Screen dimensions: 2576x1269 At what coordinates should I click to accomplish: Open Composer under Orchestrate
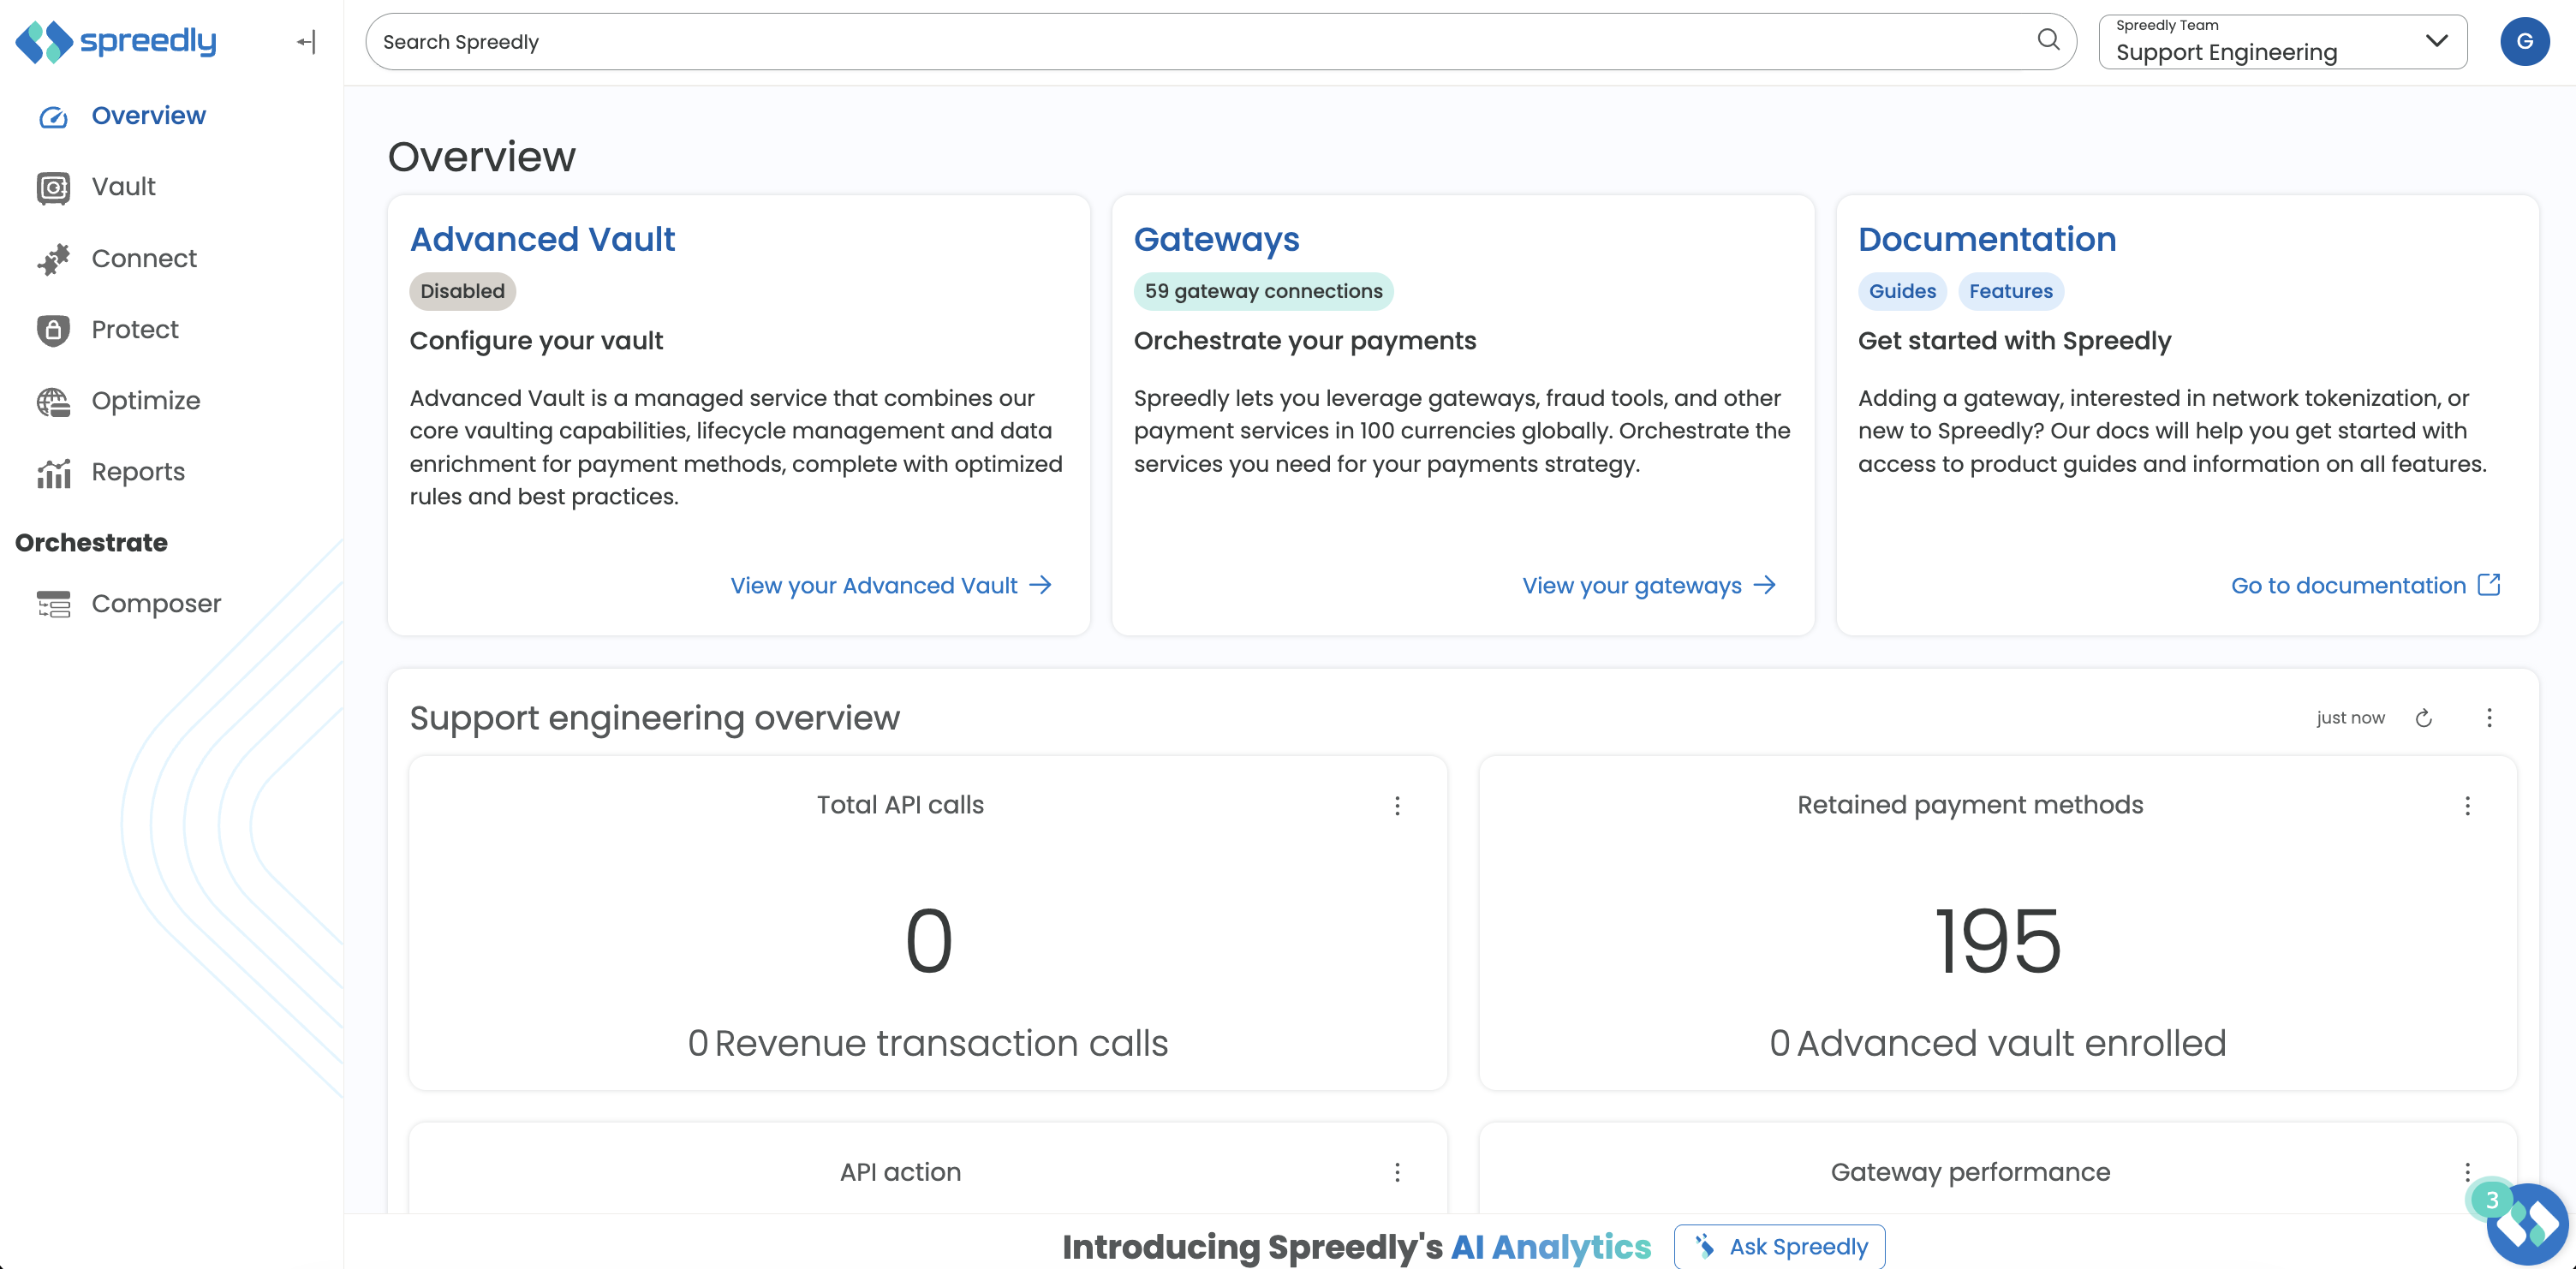point(156,604)
